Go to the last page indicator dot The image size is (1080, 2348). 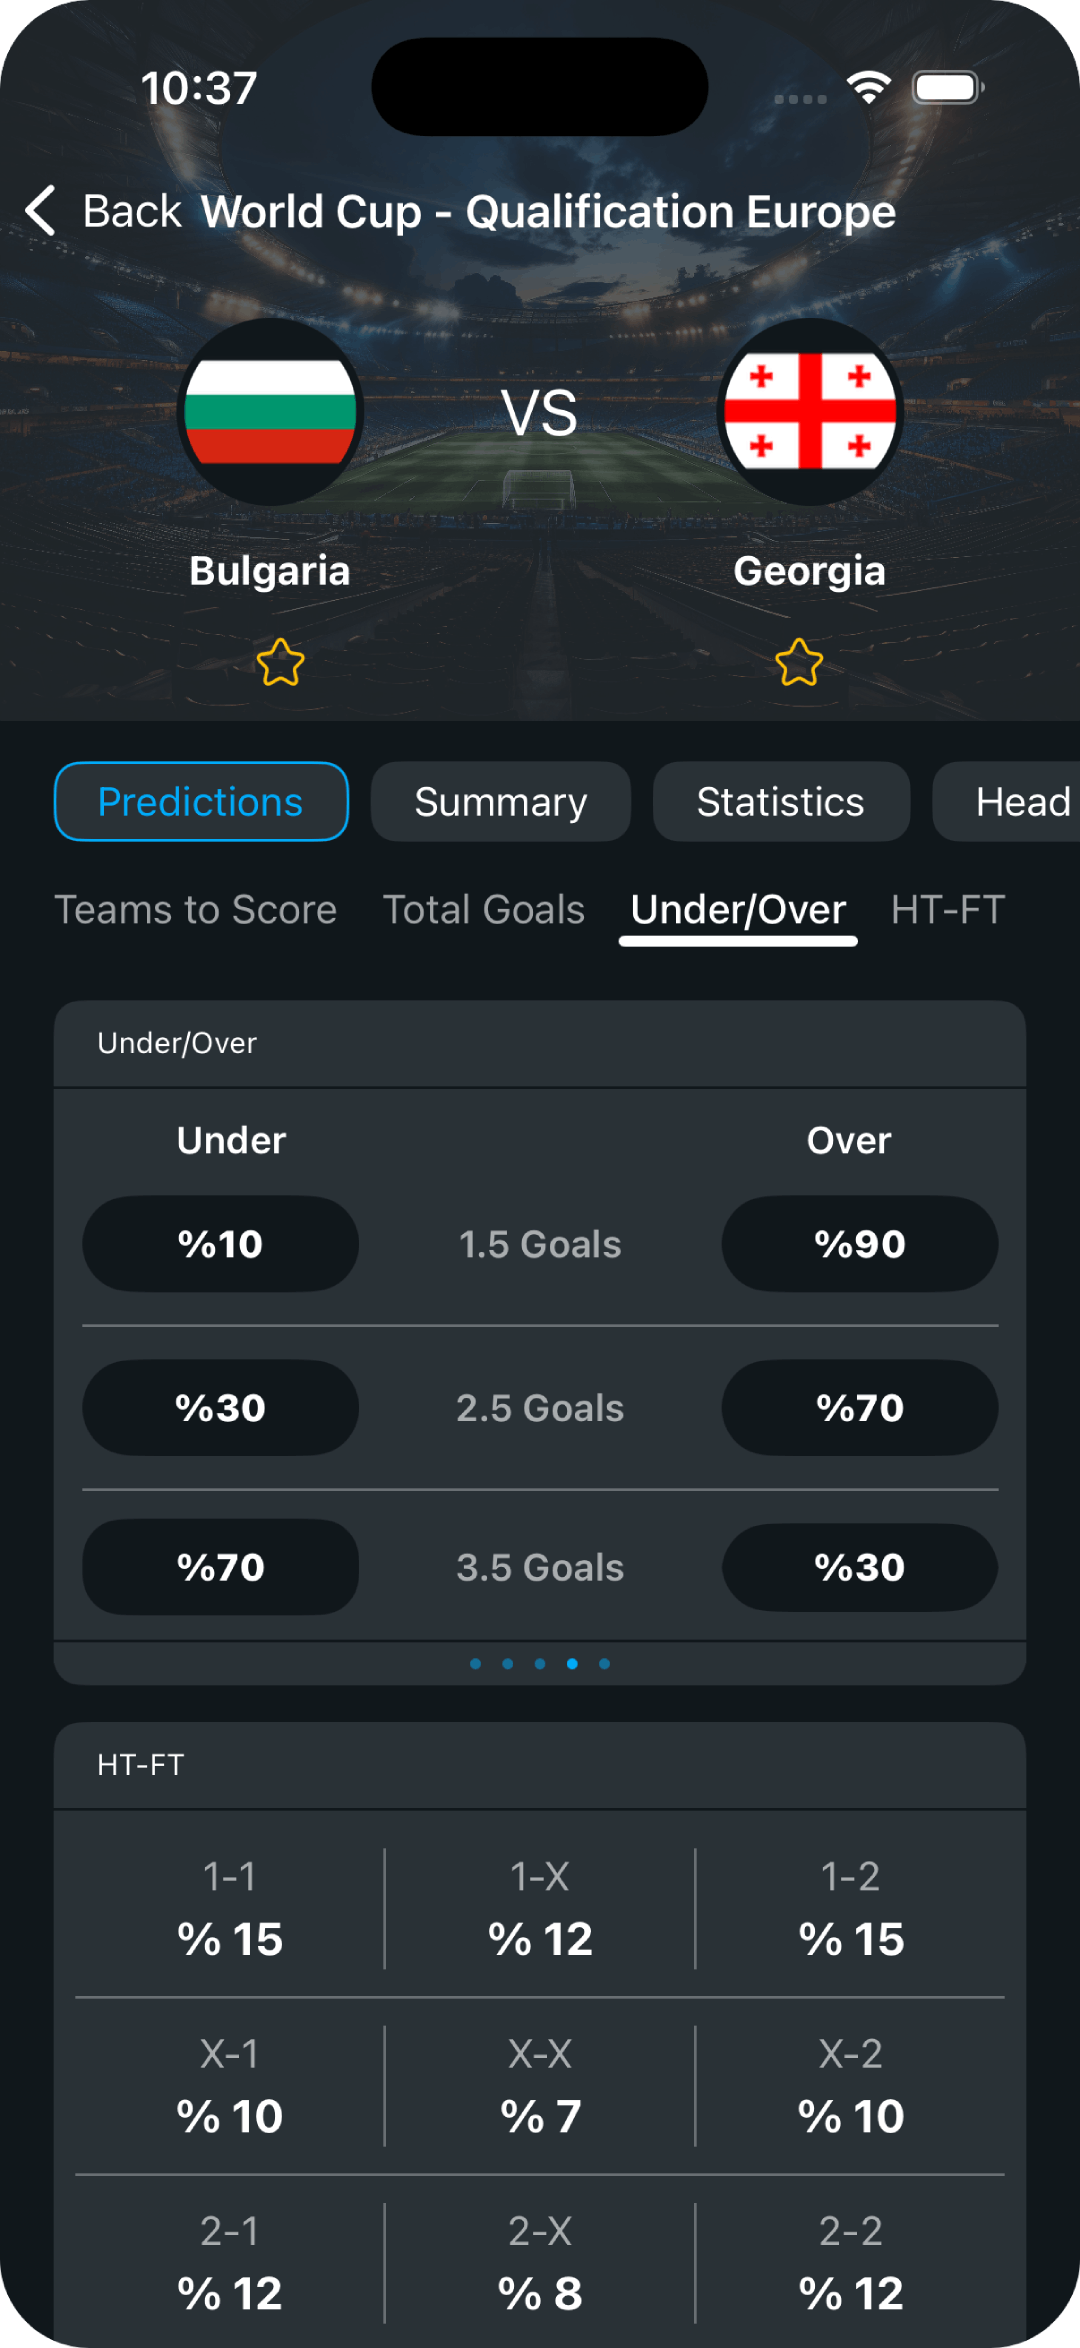(x=604, y=1664)
